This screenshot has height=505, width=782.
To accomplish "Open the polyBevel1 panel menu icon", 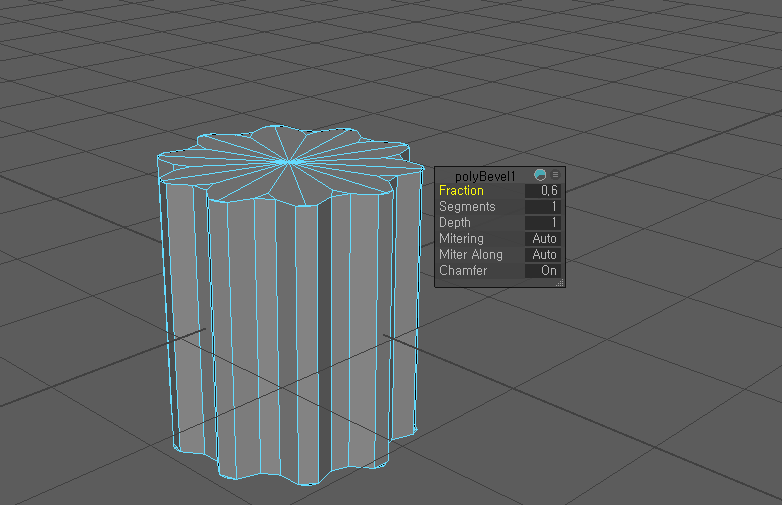I will pos(555,175).
